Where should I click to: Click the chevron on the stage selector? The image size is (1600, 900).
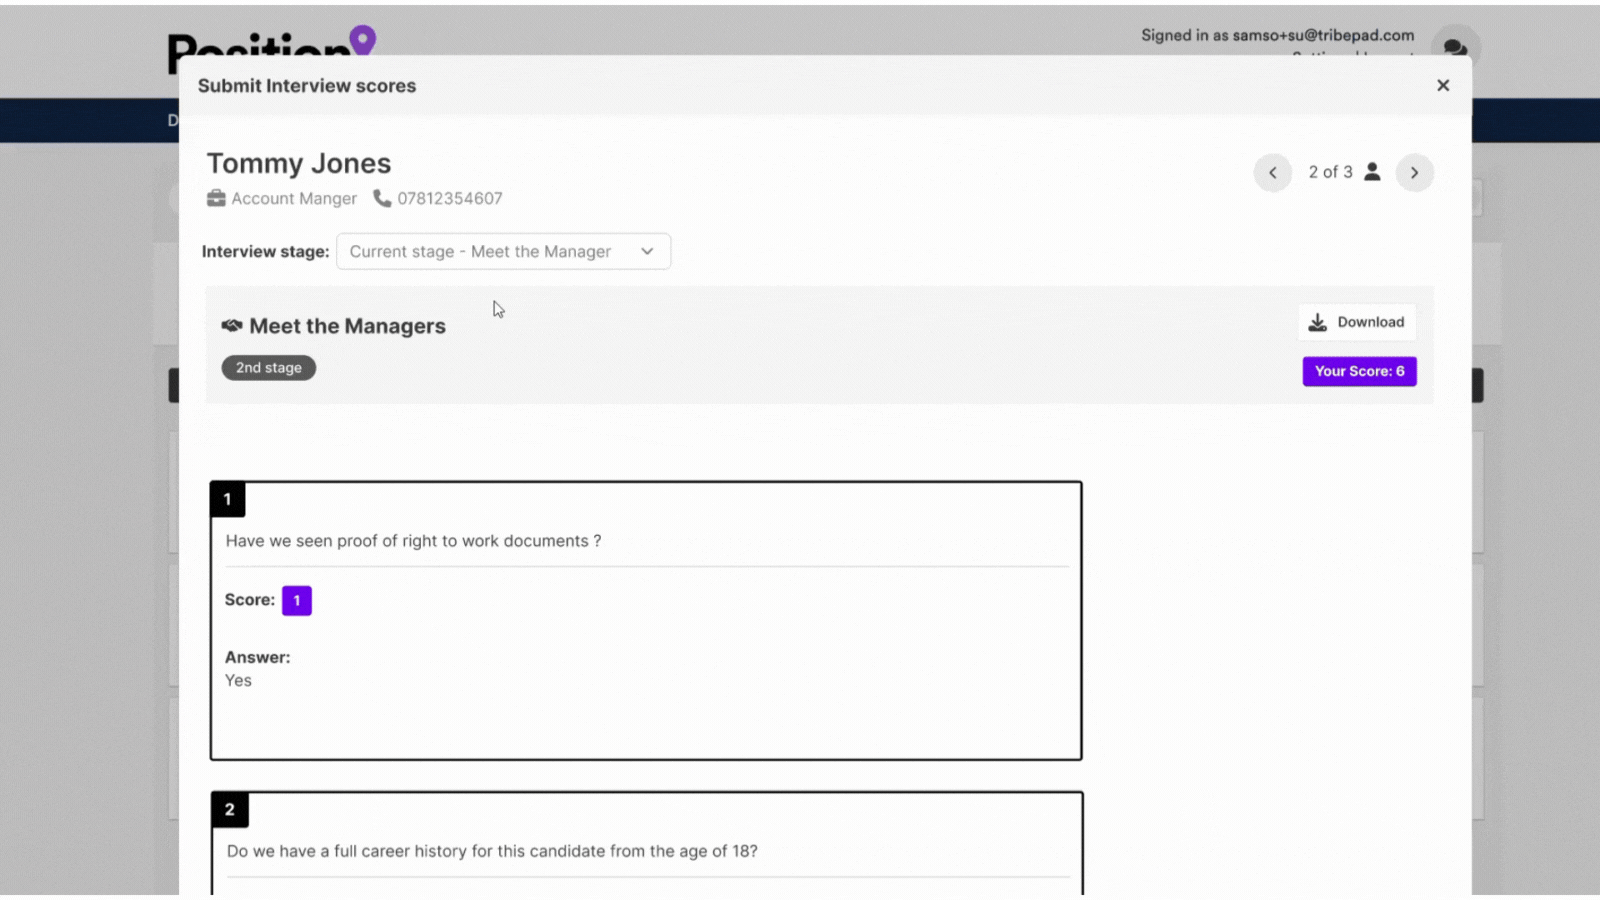click(647, 251)
